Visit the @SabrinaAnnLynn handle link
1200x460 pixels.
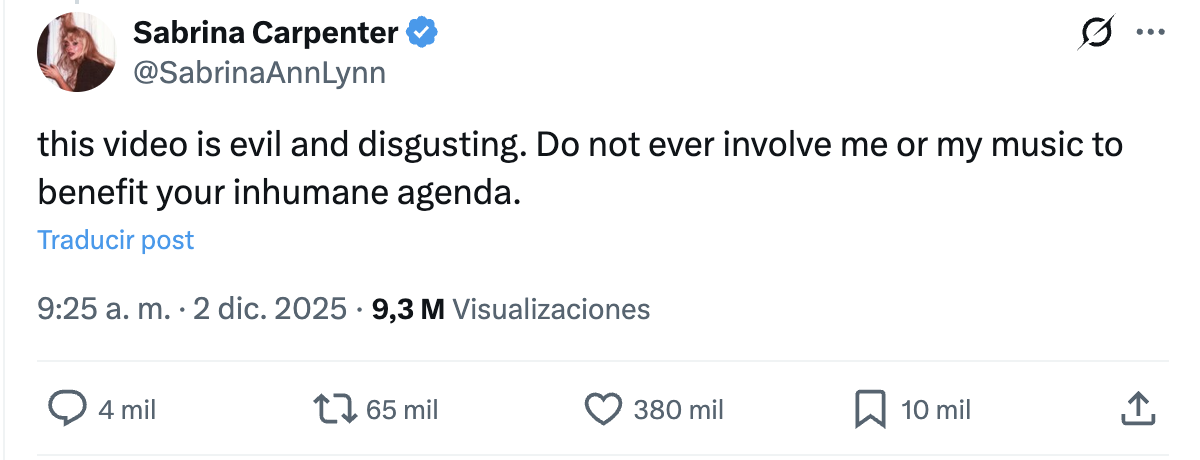(x=258, y=74)
